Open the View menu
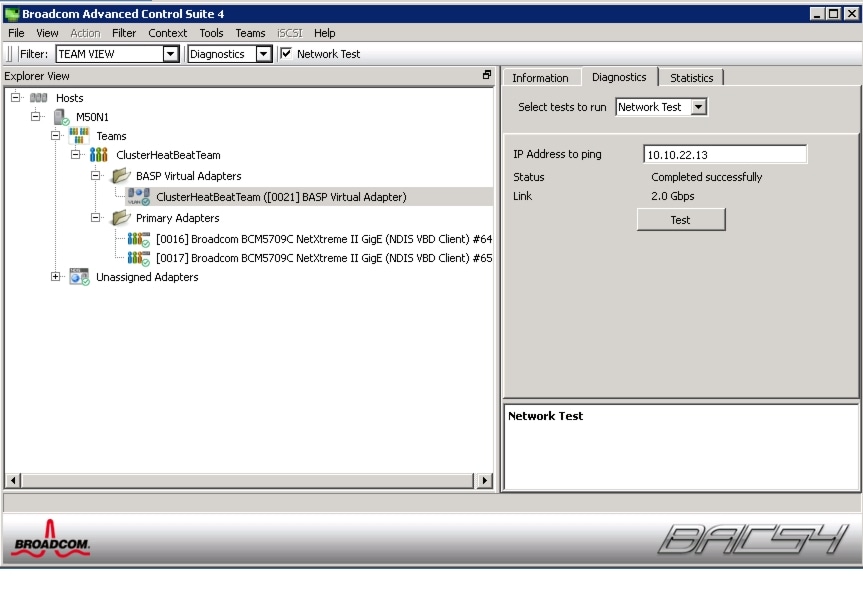Viewport: 863px width, 600px height. [47, 33]
